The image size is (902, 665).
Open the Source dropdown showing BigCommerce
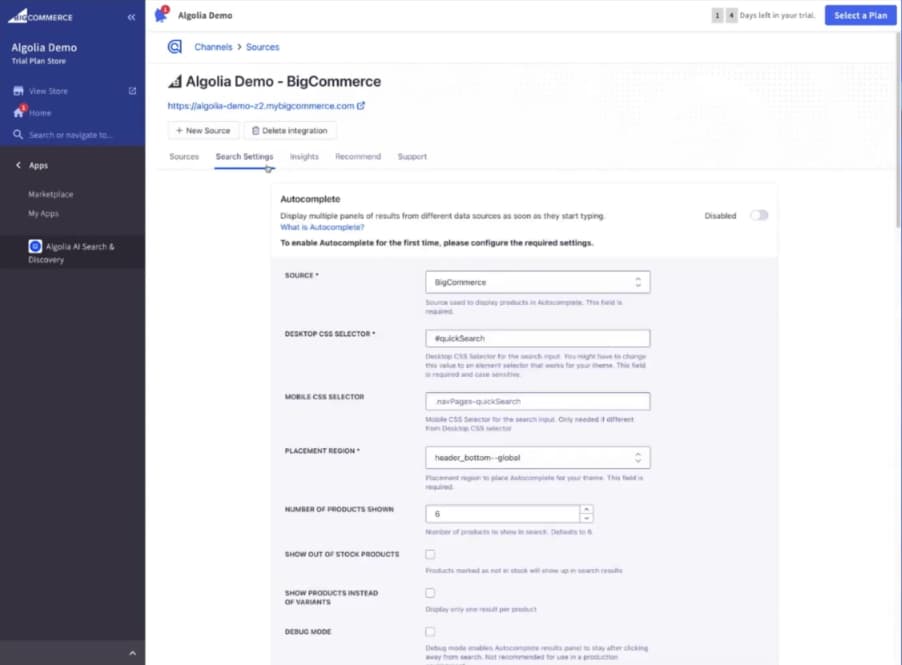[538, 282]
